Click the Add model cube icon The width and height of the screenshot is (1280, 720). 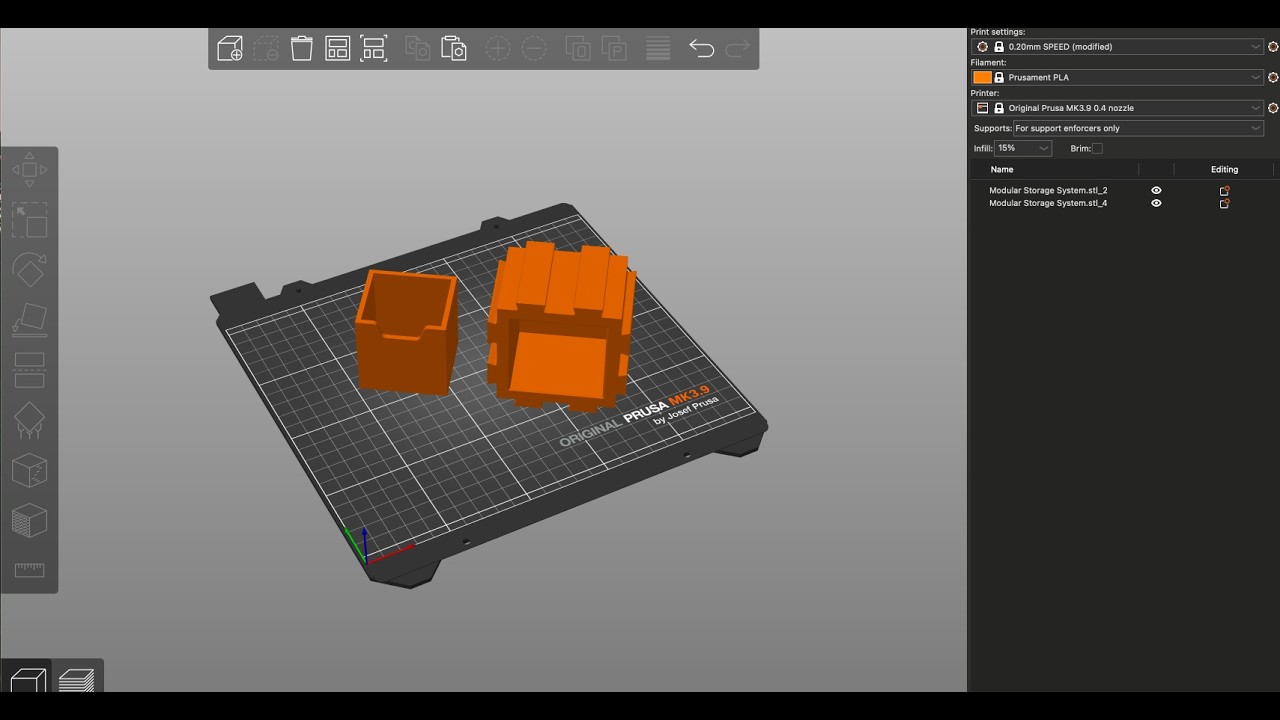(230, 48)
